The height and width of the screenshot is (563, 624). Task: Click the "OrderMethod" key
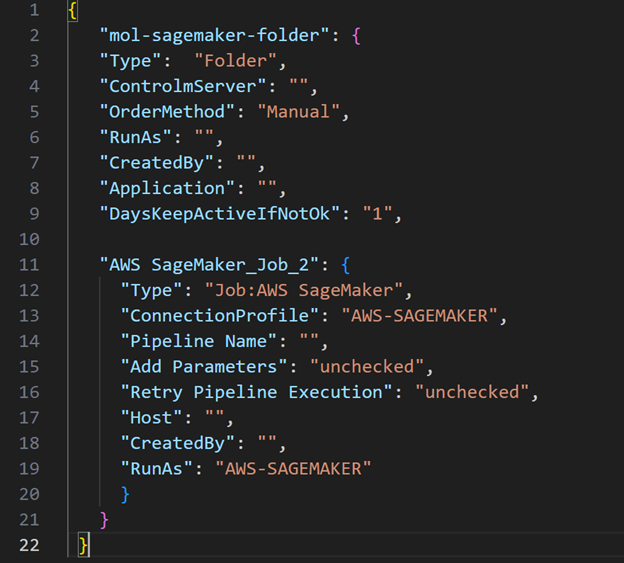[x=167, y=112]
